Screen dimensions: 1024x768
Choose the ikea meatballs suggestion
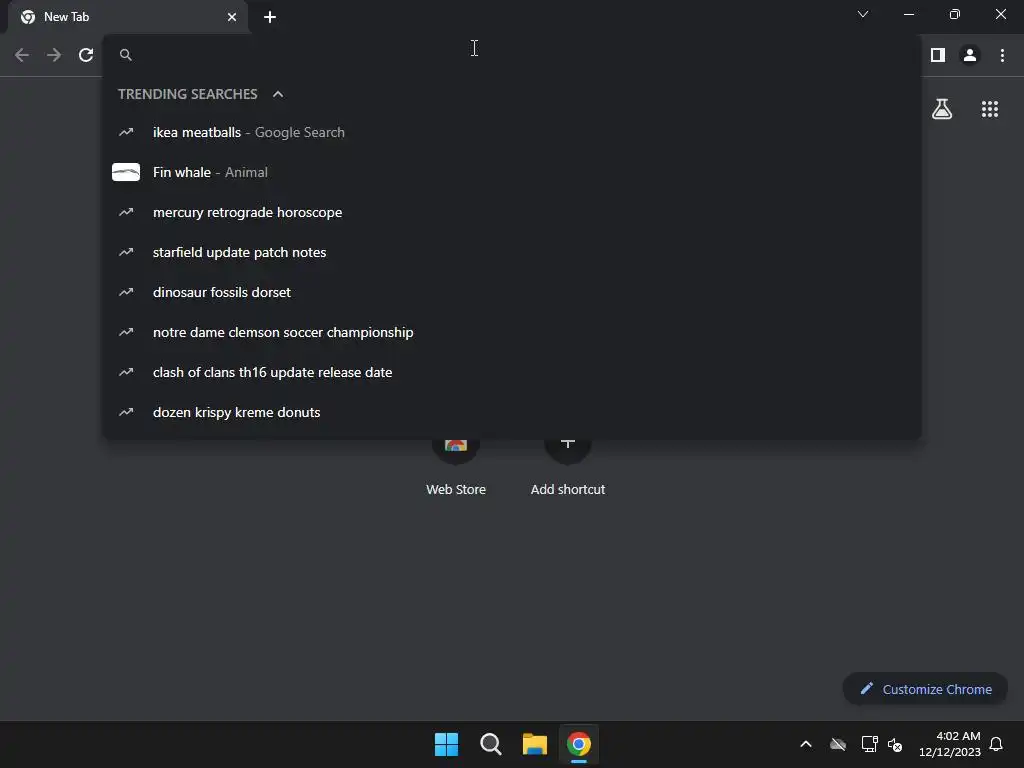(512, 133)
